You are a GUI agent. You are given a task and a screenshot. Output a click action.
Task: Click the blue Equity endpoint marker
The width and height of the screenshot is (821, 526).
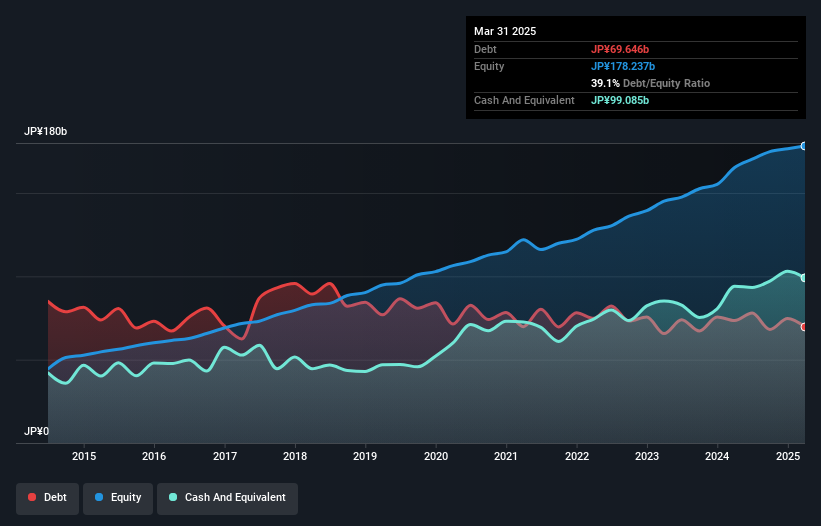[x=803, y=146]
